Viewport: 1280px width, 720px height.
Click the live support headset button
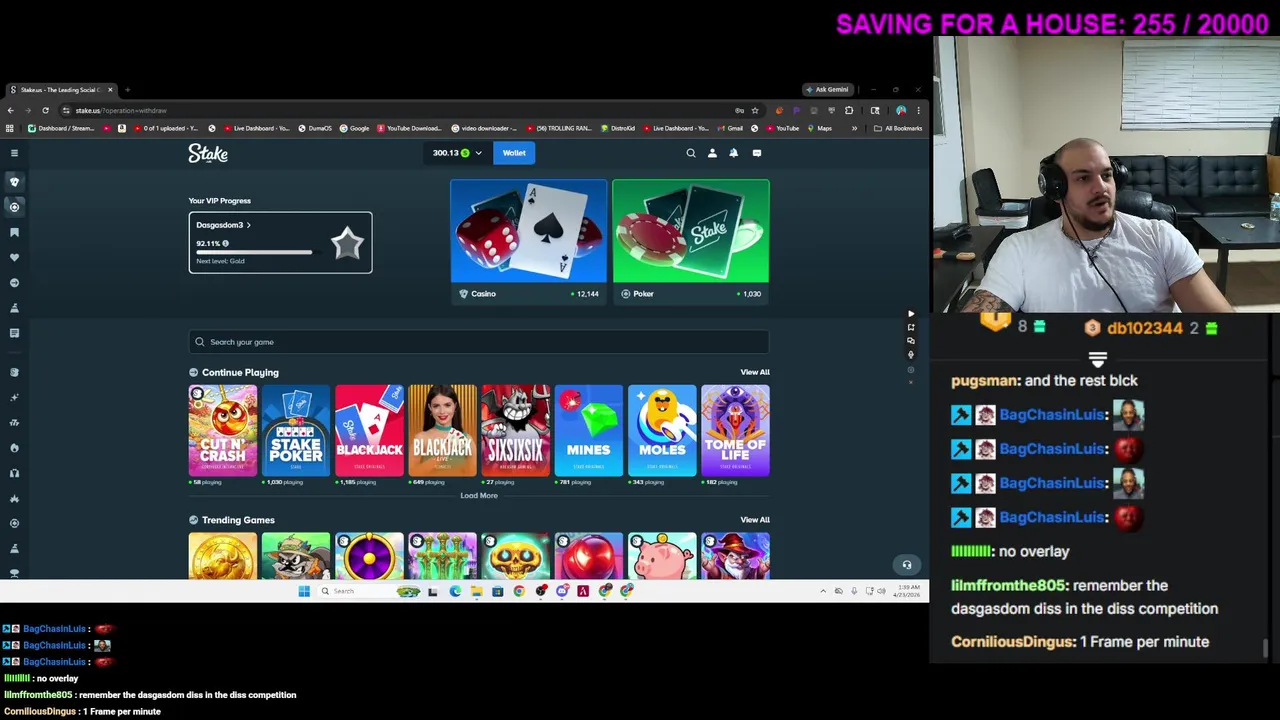coord(907,565)
